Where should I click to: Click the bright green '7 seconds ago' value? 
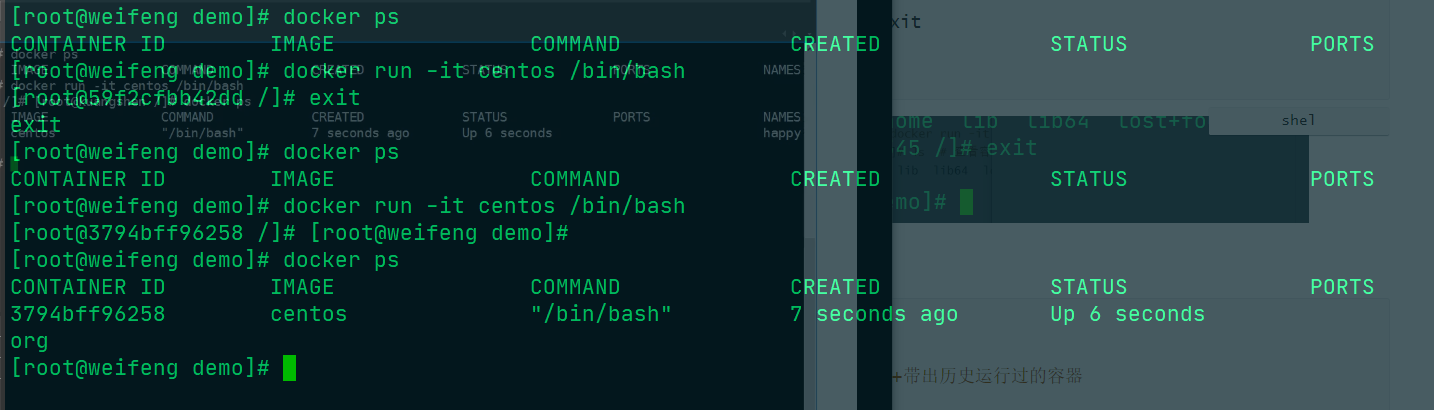click(874, 314)
